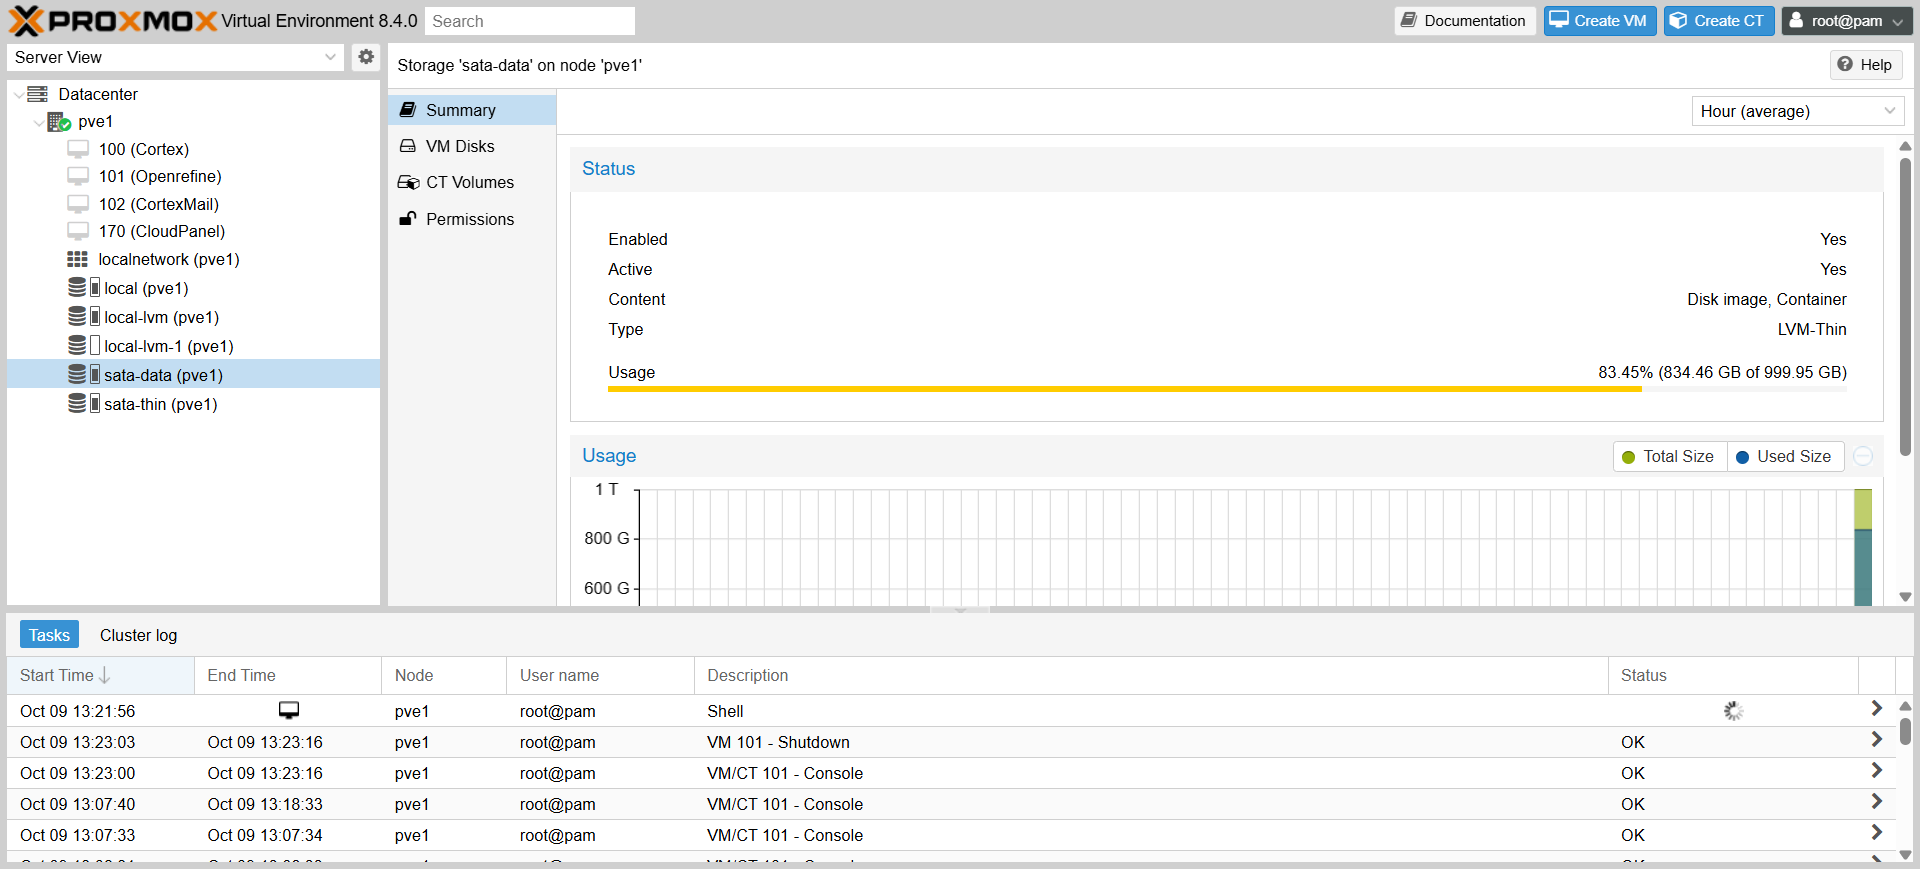Click the yellow storage usage progress bar
Viewport: 1920px width, 869px height.
click(1227, 389)
